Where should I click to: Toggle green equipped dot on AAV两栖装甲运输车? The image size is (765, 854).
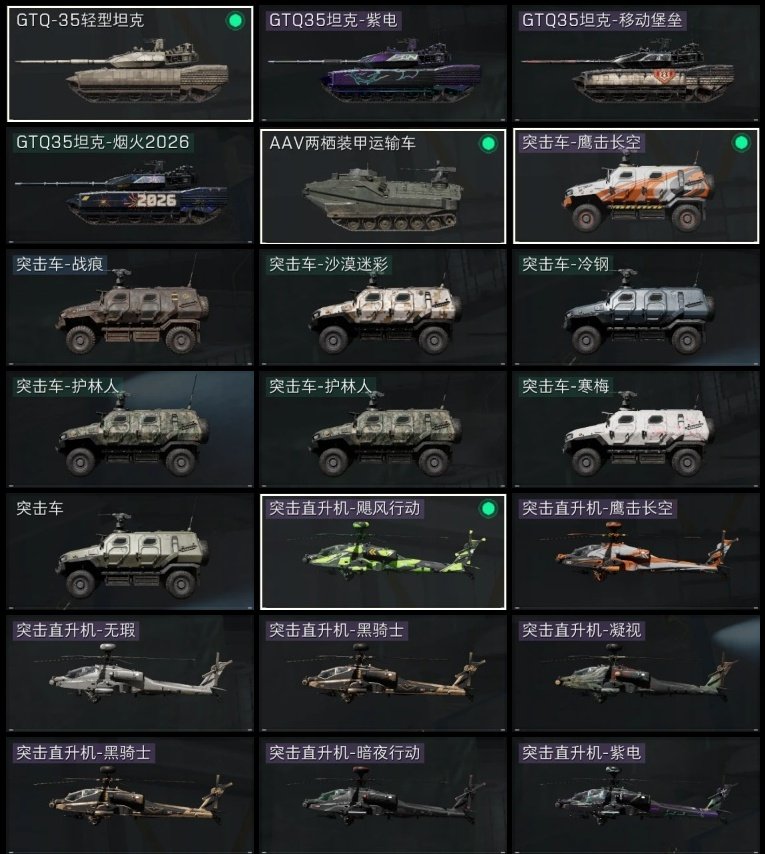click(x=488, y=143)
